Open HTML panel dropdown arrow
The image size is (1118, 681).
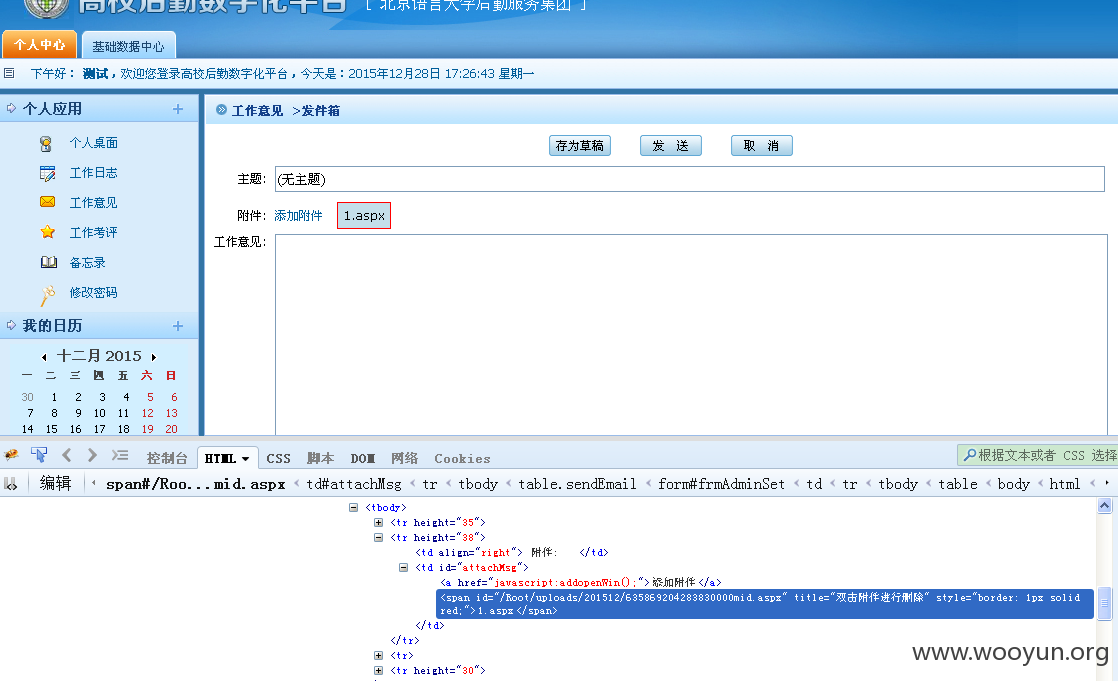[245, 459]
